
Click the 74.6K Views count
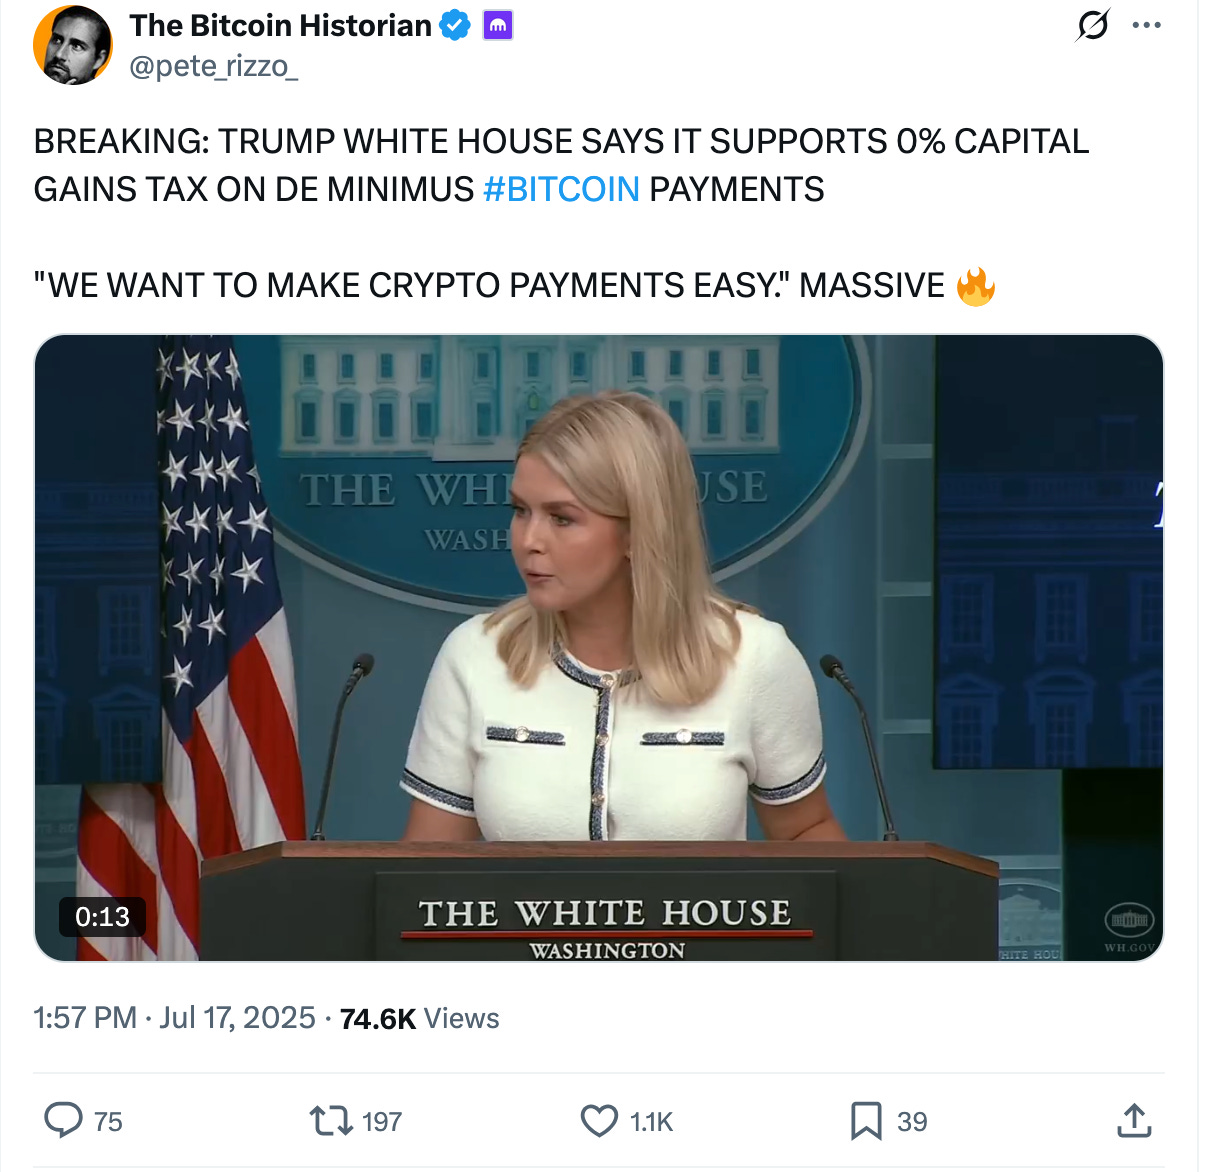tap(419, 1018)
